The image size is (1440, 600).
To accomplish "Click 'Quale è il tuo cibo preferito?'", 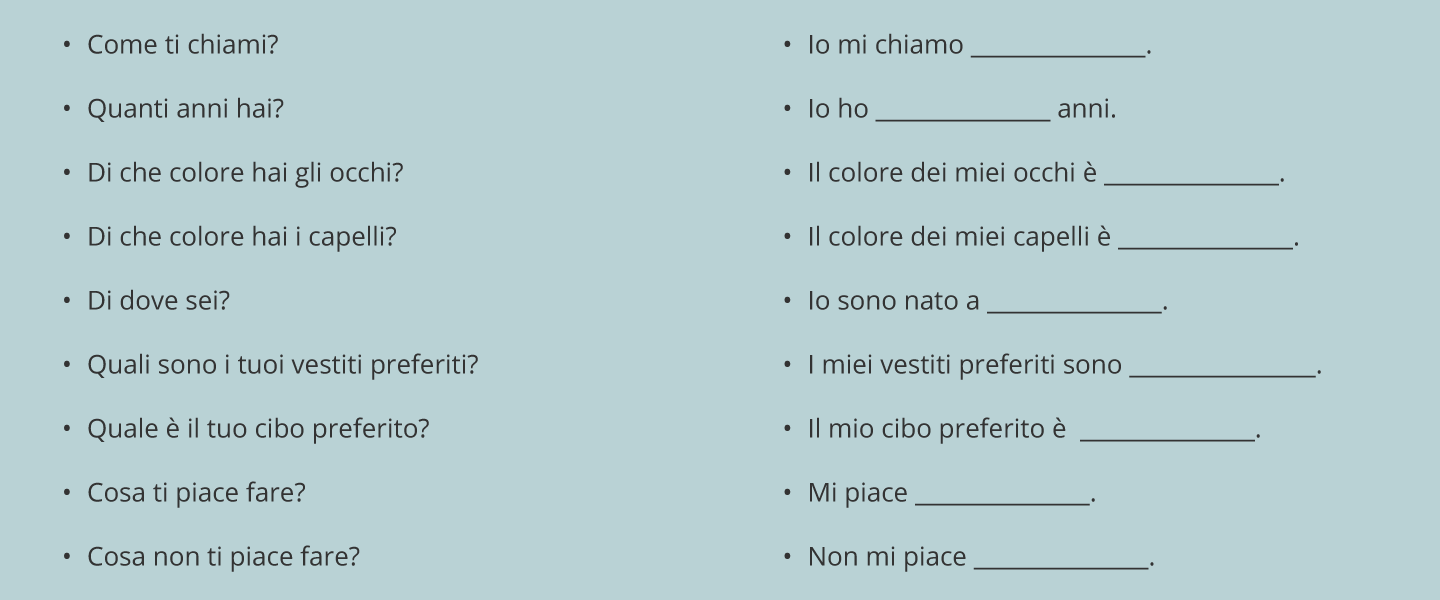I will coord(258,429).
